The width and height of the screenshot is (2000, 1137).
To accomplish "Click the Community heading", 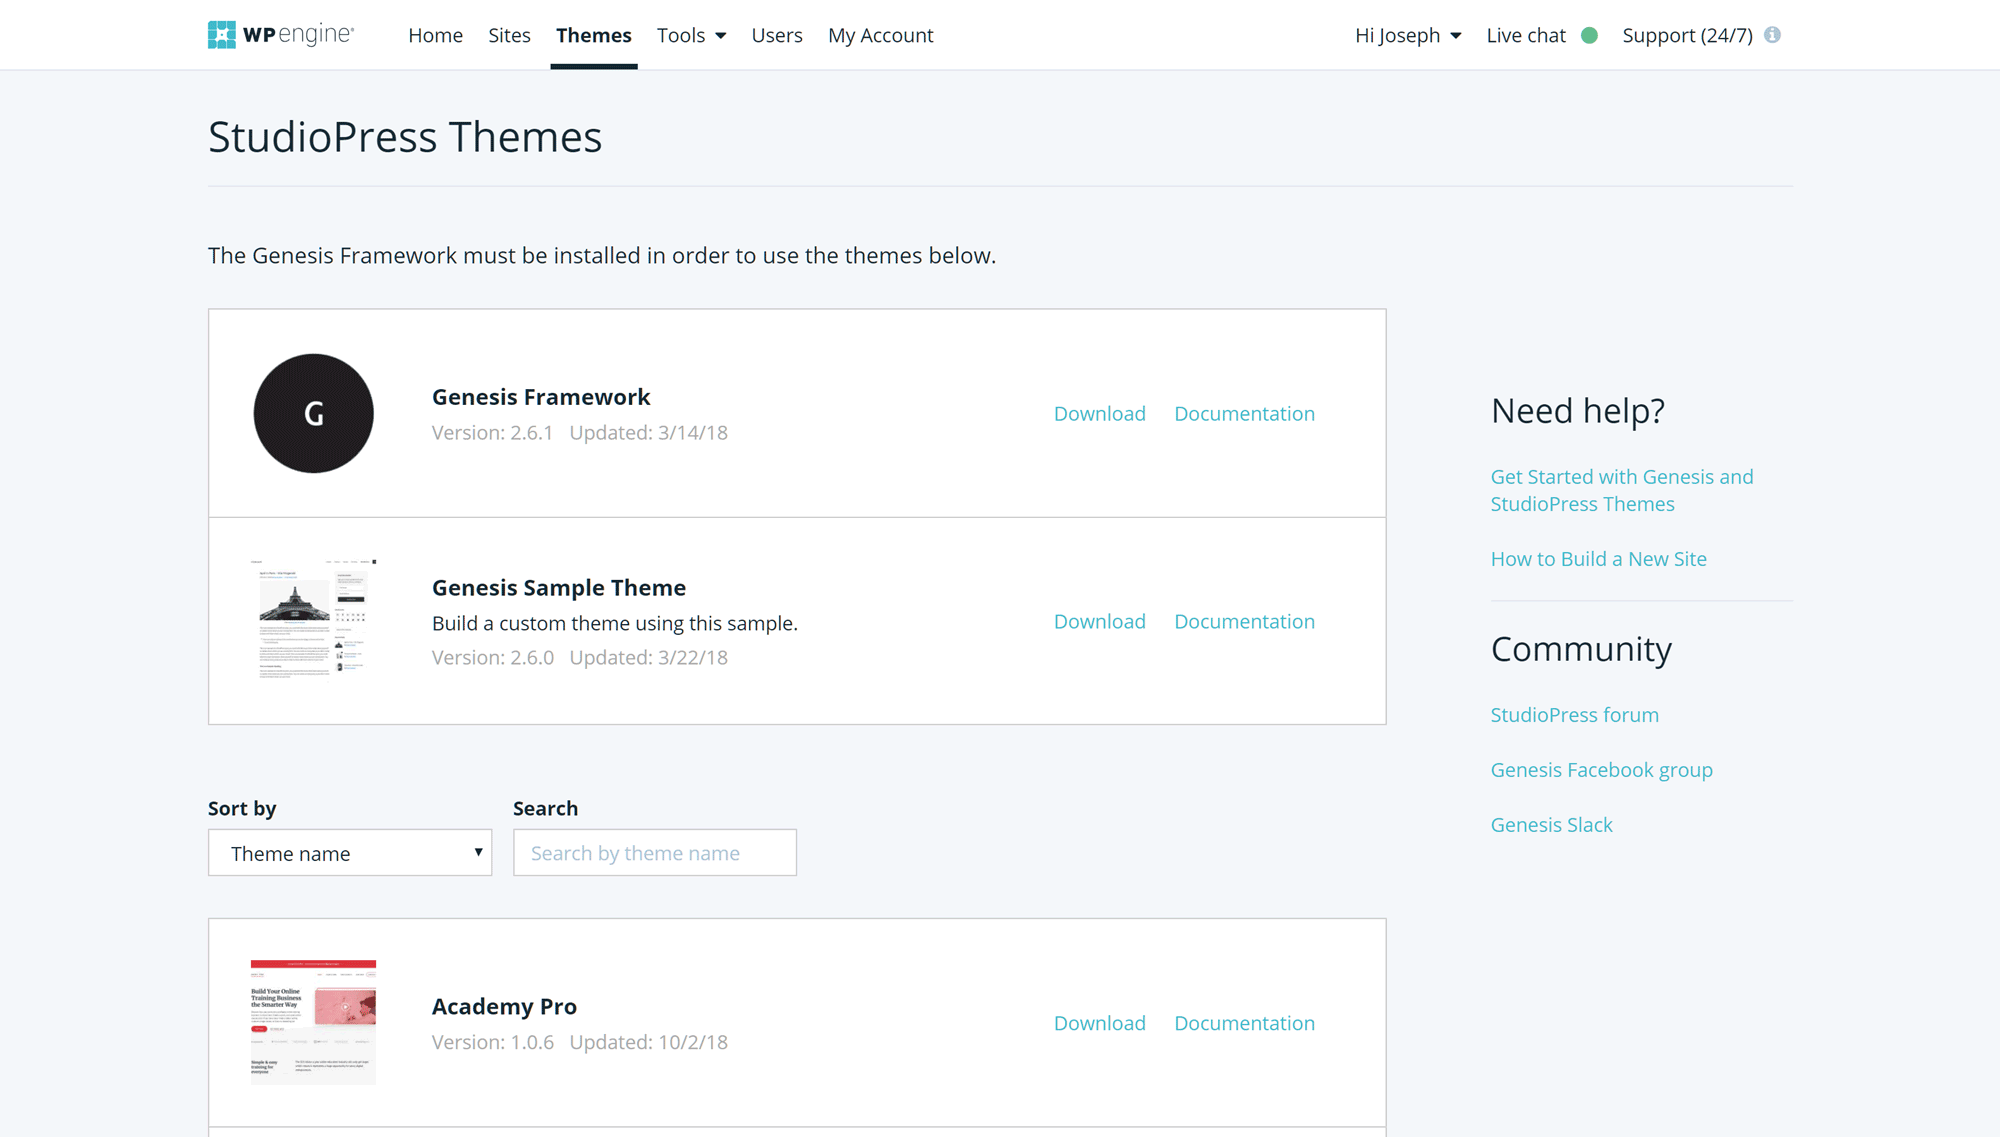I will [1581, 649].
